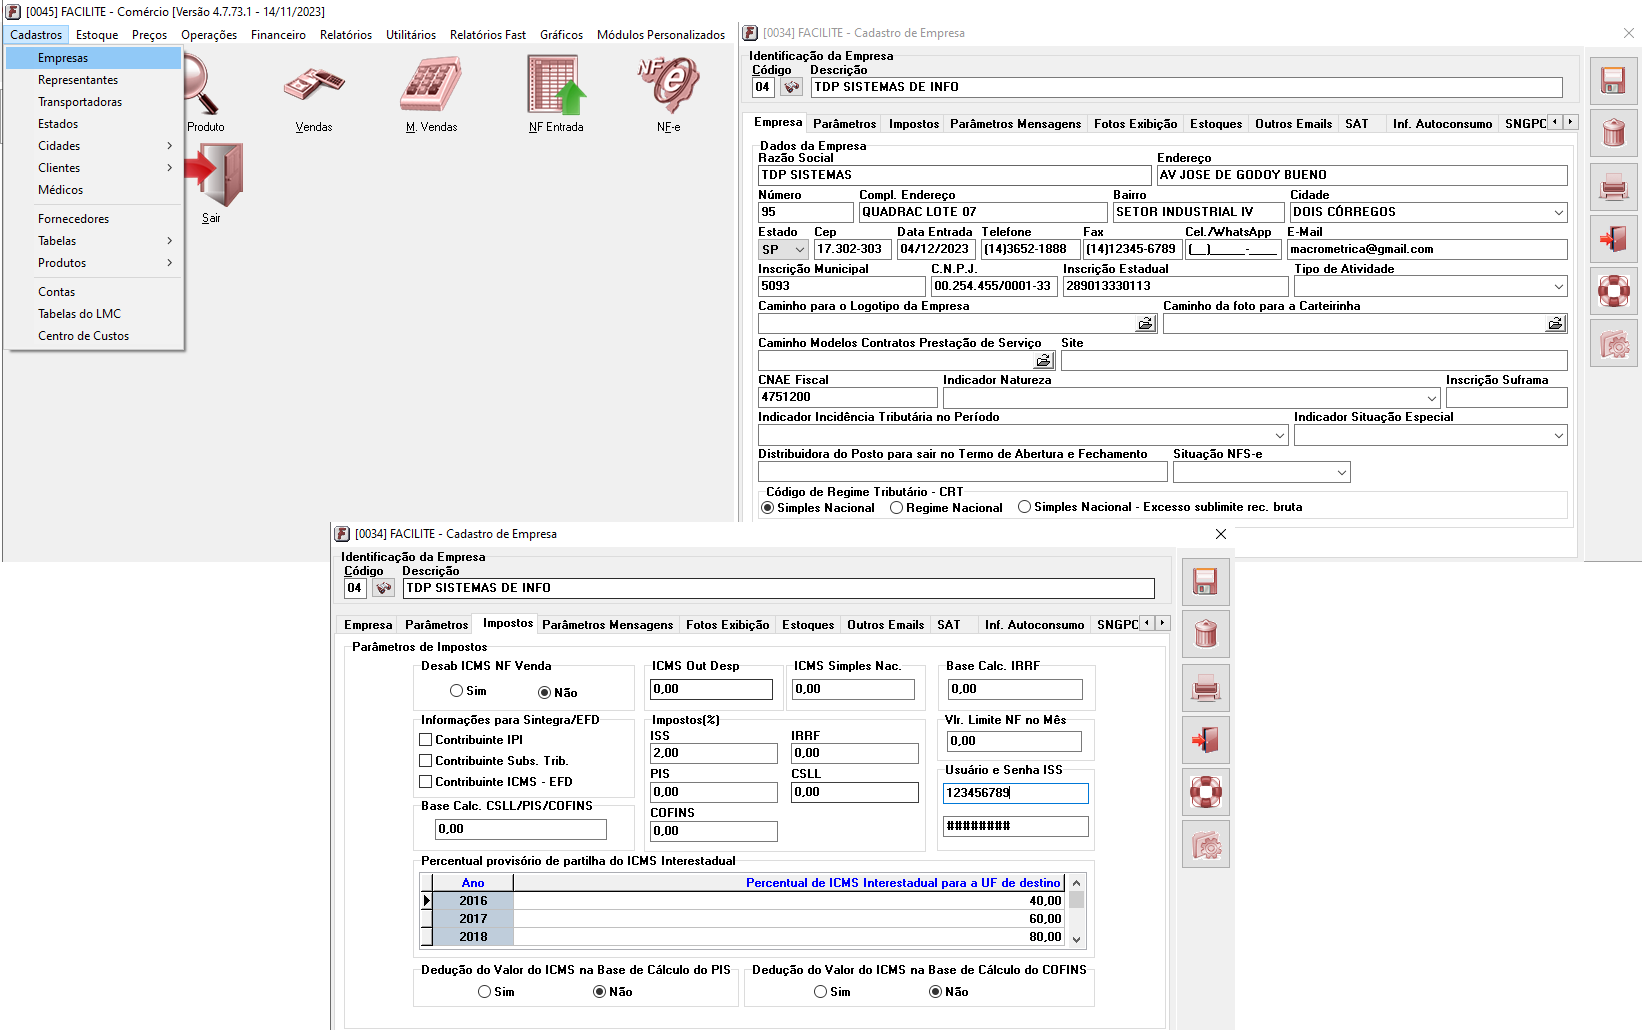Click the ISS percentage field
The height and width of the screenshot is (1030, 1642).
pyautogui.click(x=714, y=753)
